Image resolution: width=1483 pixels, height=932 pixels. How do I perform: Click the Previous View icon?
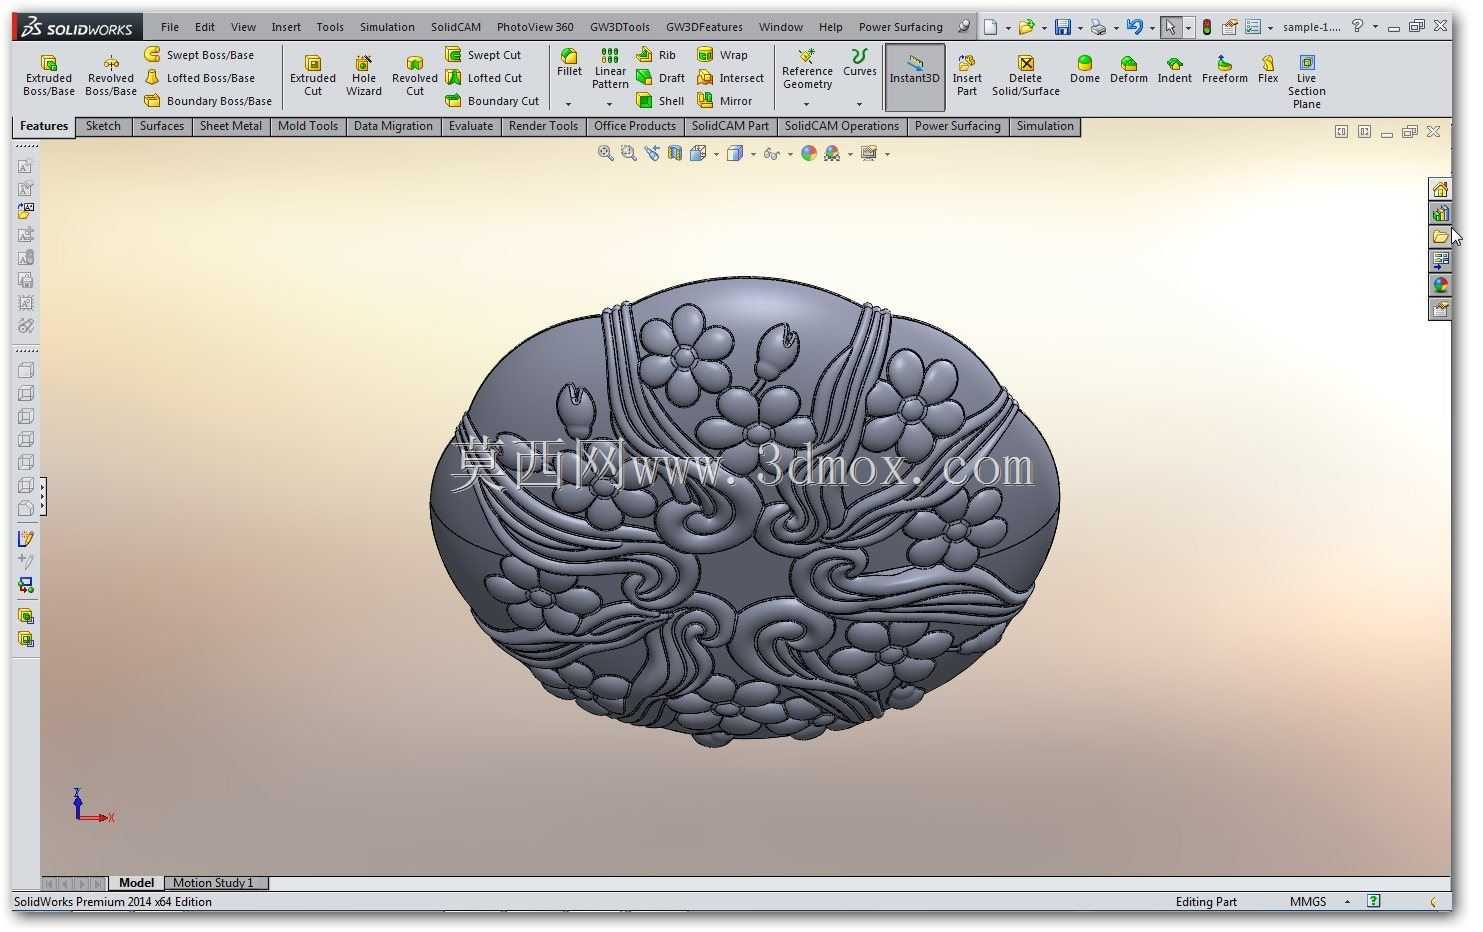(652, 153)
